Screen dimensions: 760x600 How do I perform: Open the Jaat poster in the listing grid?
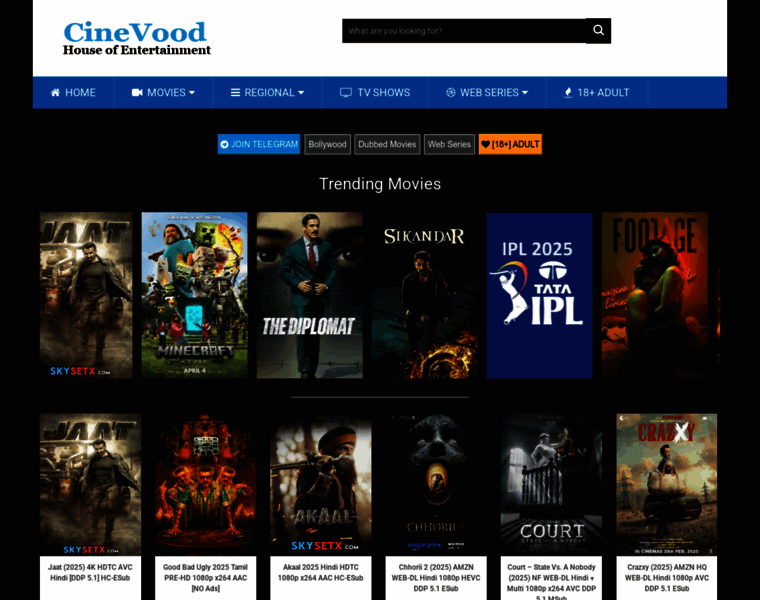click(90, 485)
